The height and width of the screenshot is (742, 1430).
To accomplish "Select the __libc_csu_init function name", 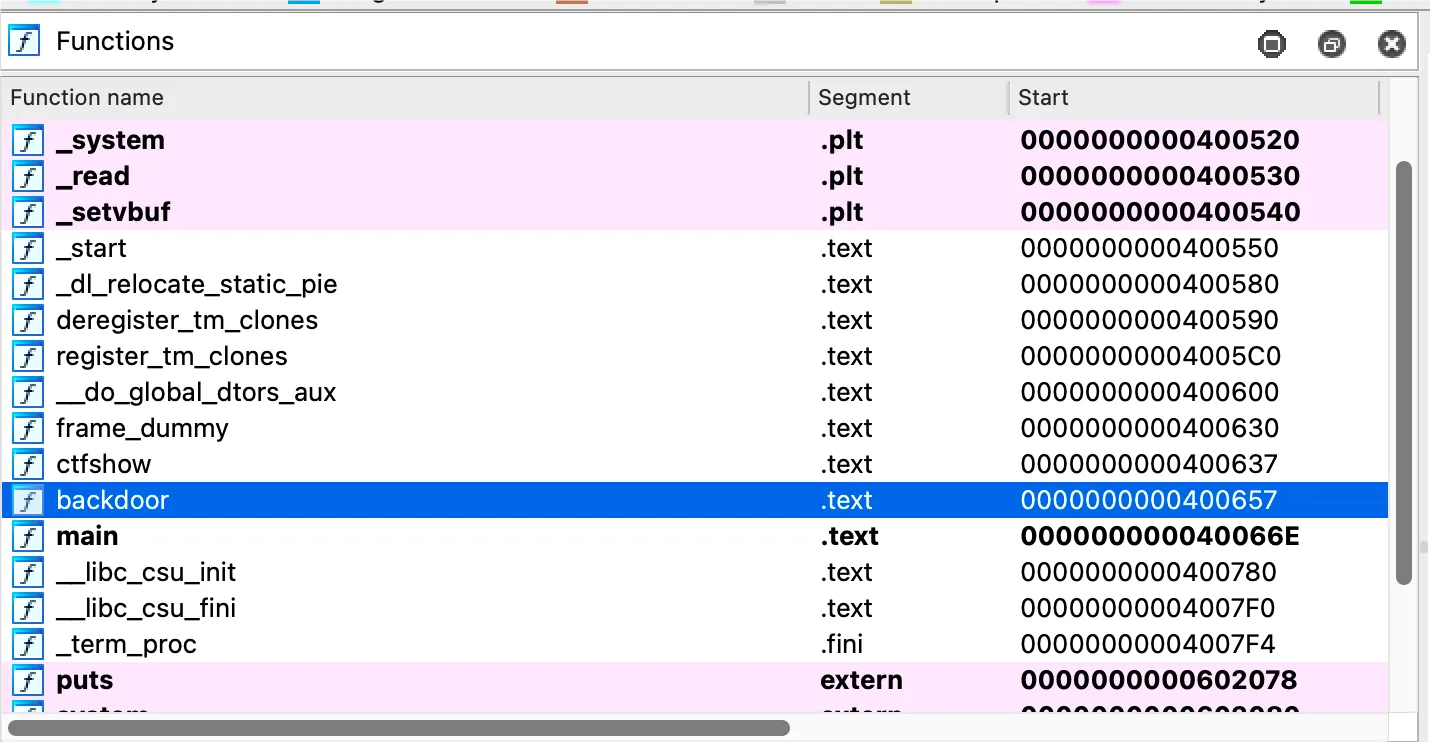I will [x=146, y=573].
